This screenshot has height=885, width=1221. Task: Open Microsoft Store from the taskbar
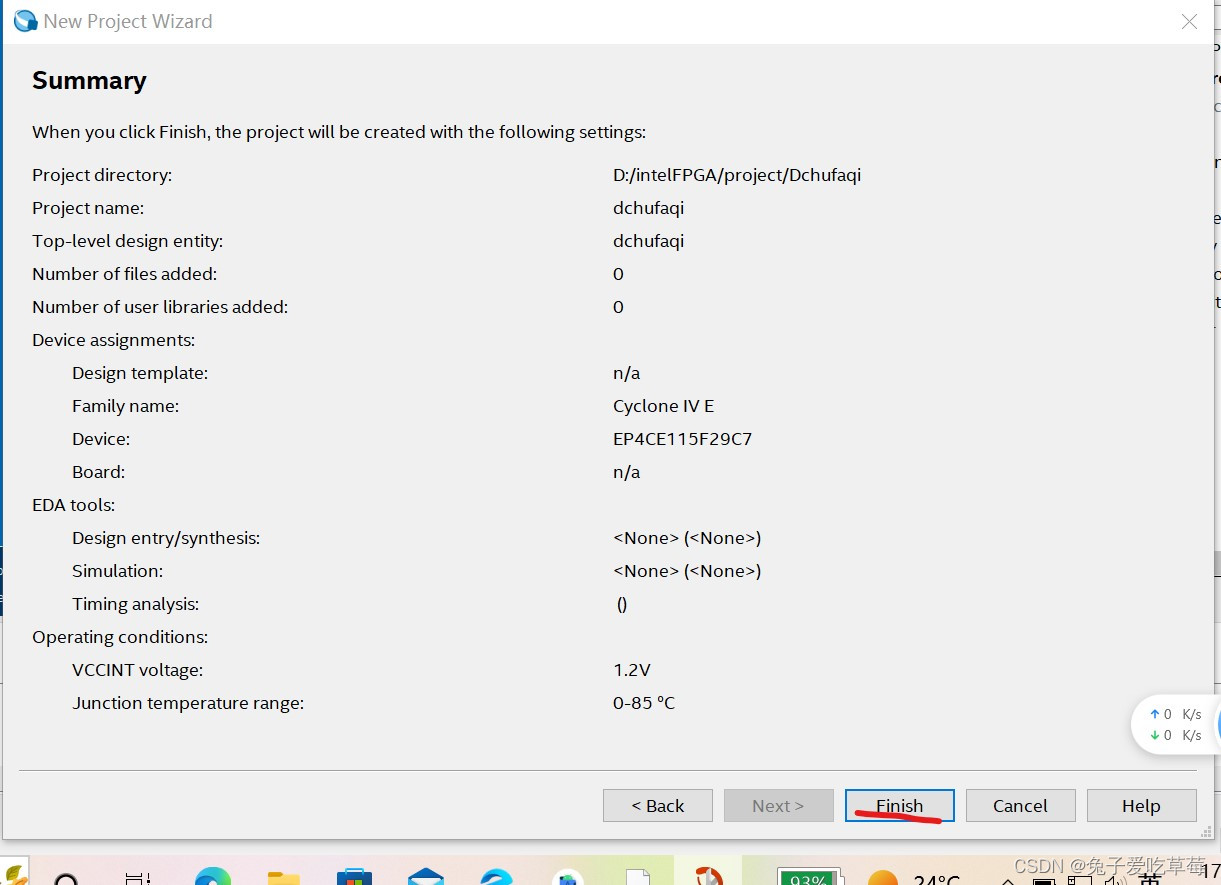[x=354, y=877]
